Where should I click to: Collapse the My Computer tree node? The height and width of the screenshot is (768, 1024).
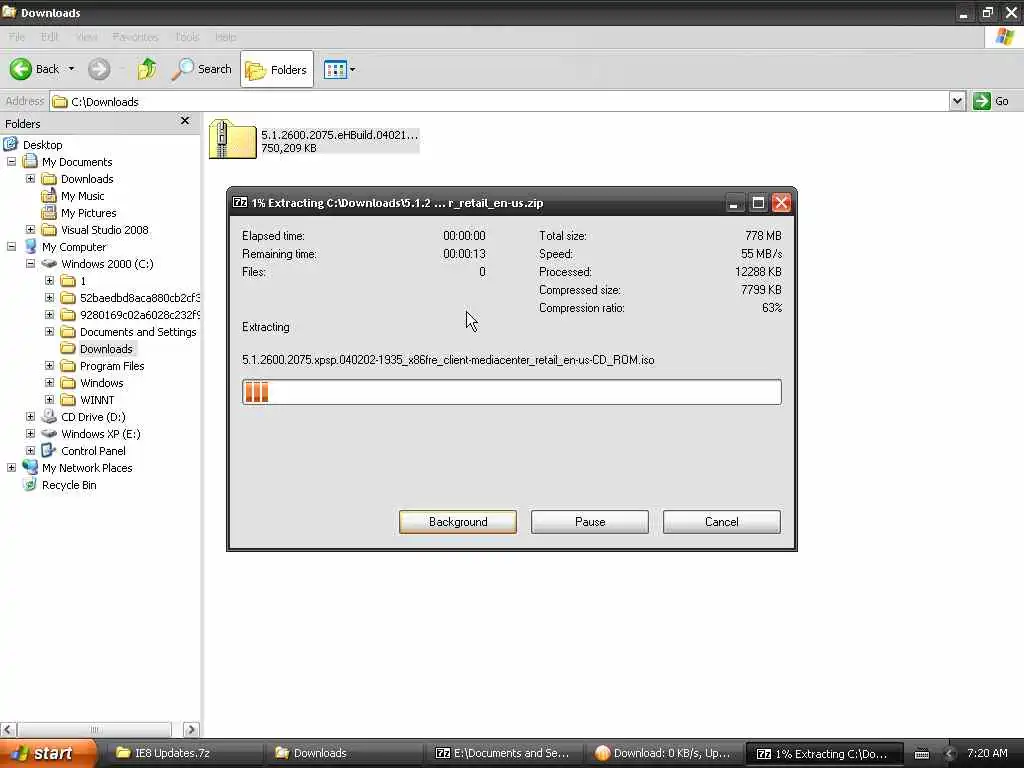point(12,246)
